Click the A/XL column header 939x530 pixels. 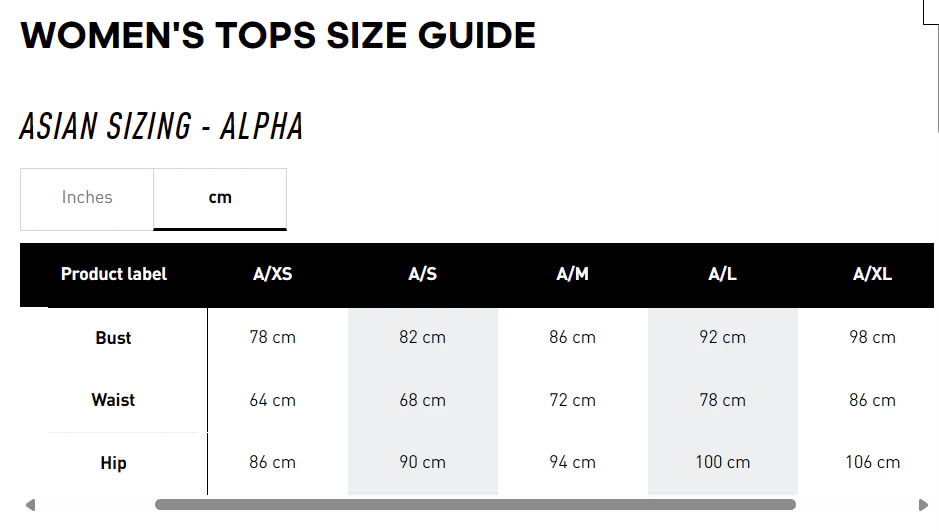point(872,274)
